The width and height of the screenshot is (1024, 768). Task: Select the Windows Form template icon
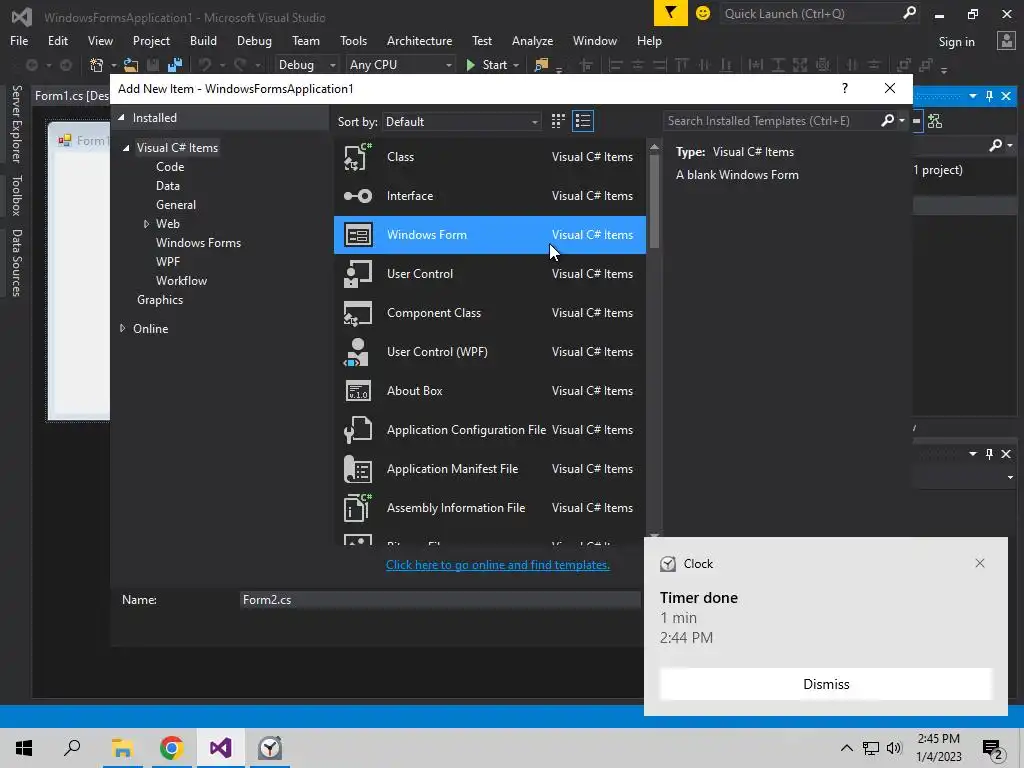coord(358,235)
